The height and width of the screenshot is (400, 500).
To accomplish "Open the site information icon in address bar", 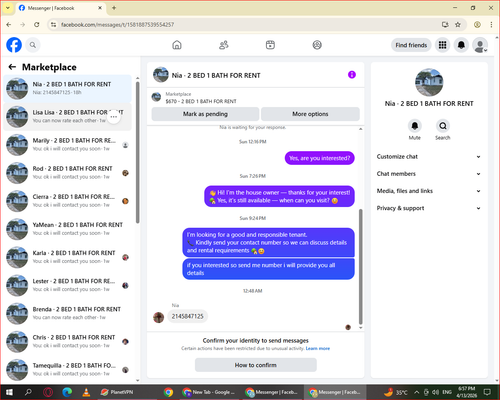I will click(53, 24).
